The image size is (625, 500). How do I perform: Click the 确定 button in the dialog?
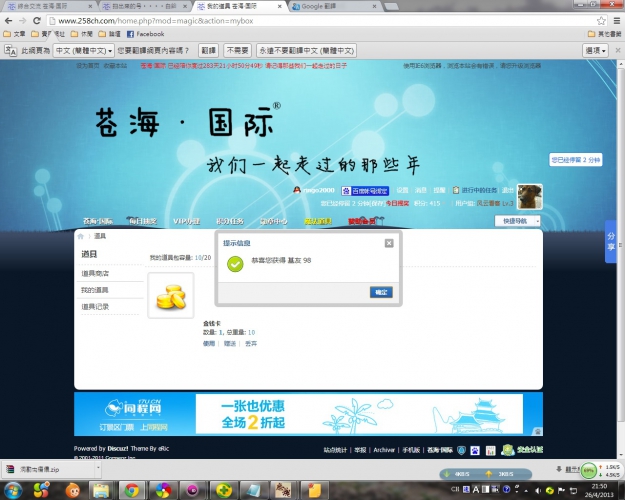(381, 292)
